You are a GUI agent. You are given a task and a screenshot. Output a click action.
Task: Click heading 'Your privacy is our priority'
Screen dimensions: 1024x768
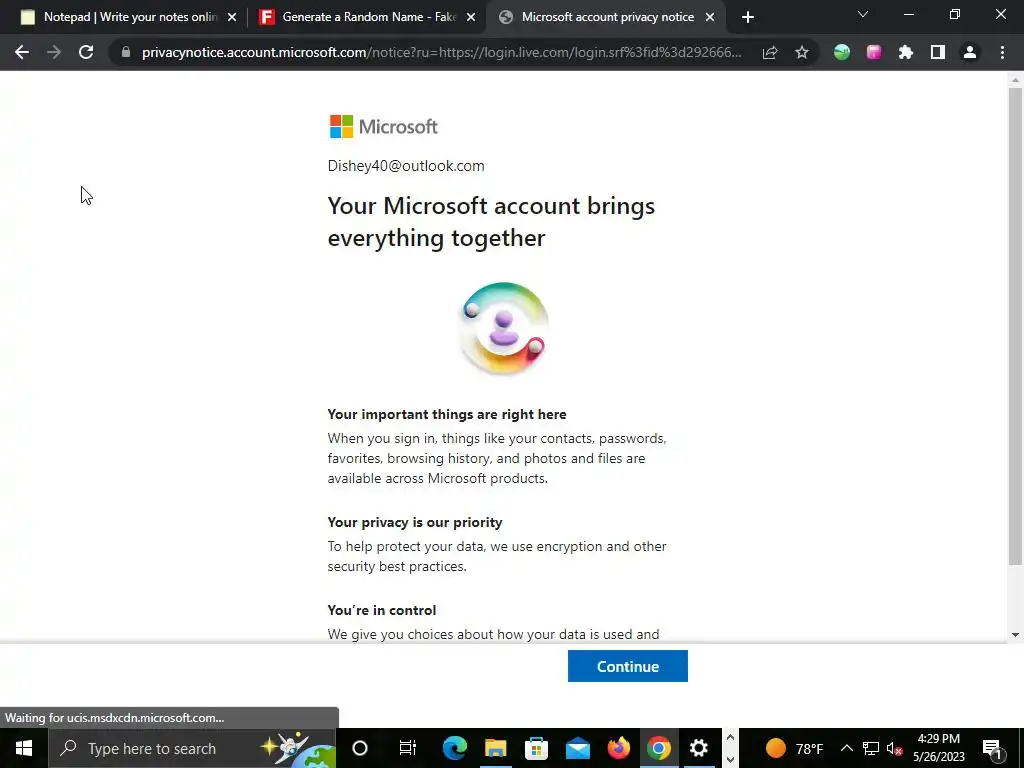click(415, 522)
